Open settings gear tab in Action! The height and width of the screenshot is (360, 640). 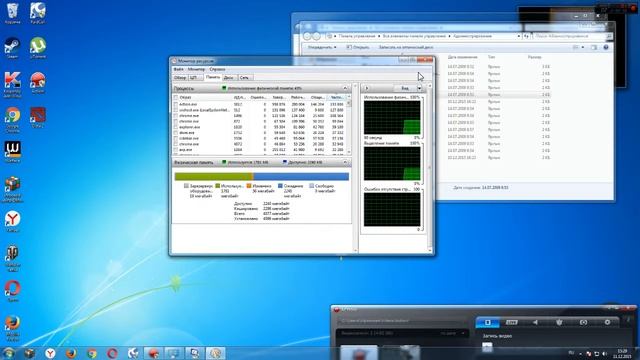click(607, 322)
